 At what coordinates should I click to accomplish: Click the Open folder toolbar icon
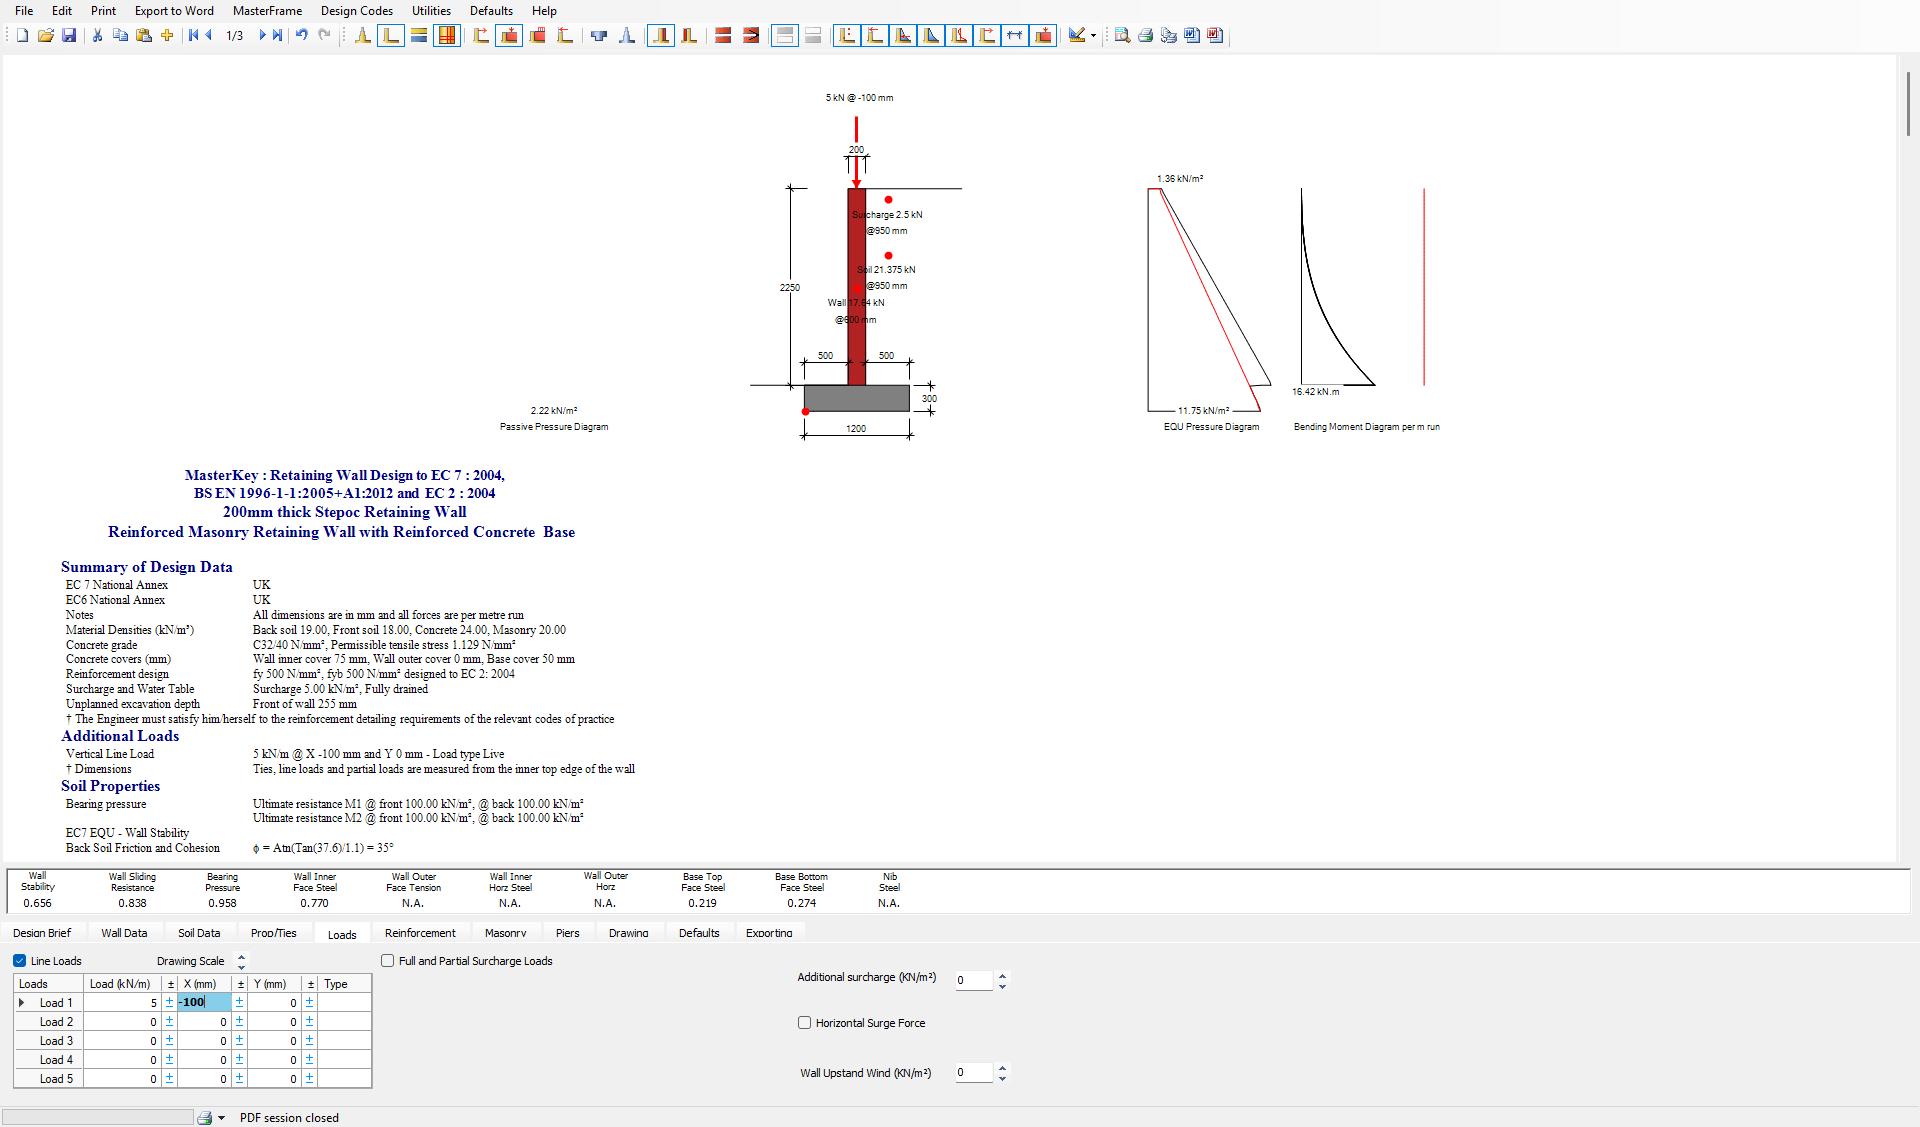pos(45,35)
